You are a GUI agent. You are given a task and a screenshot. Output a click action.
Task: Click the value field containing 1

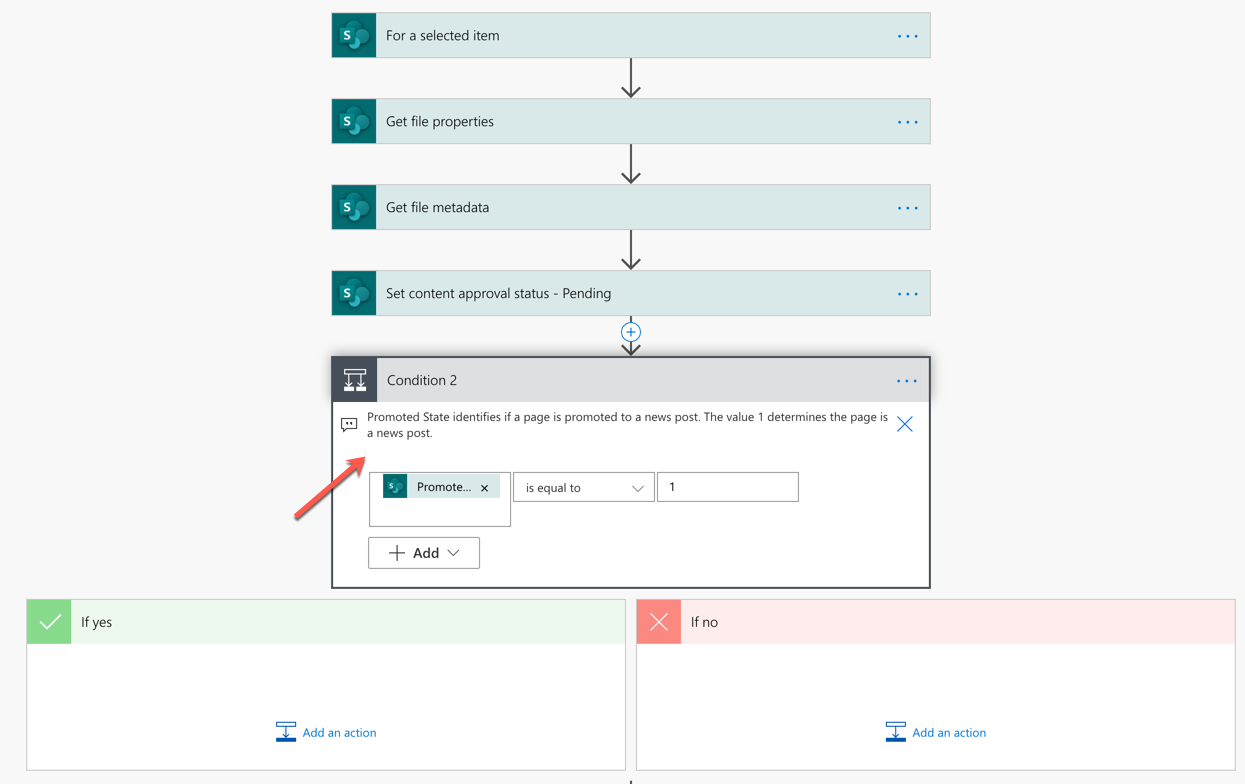[727, 487]
